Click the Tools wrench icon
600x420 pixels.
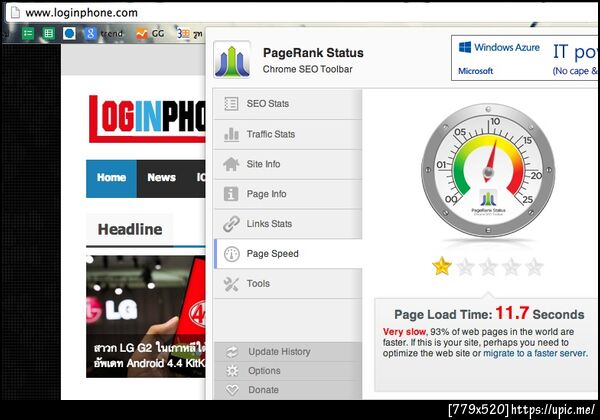pyautogui.click(x=231, y=284)
